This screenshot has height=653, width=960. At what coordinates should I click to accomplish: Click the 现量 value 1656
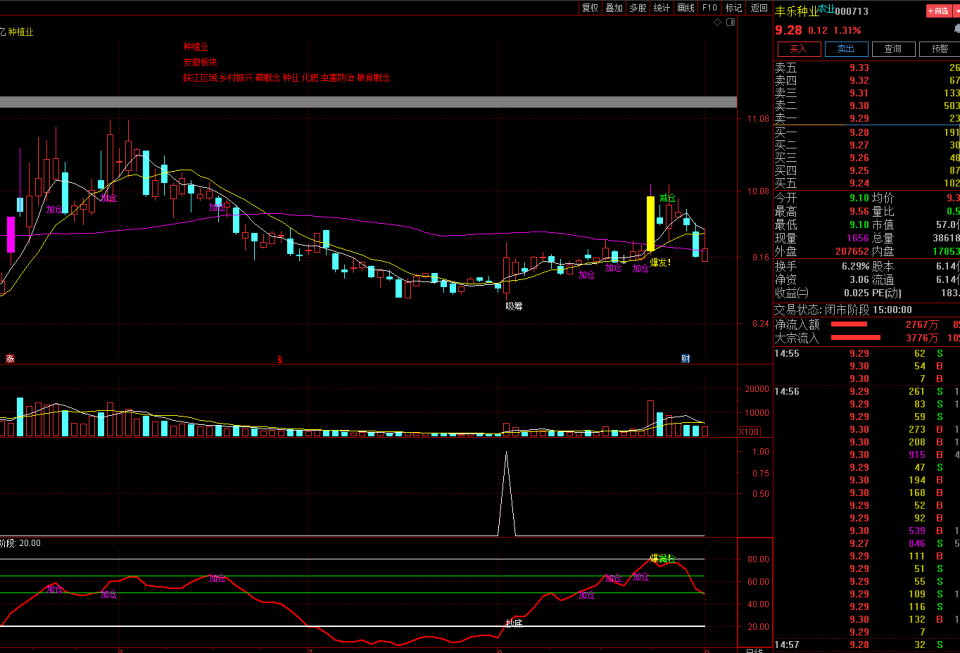click(858, 238)
